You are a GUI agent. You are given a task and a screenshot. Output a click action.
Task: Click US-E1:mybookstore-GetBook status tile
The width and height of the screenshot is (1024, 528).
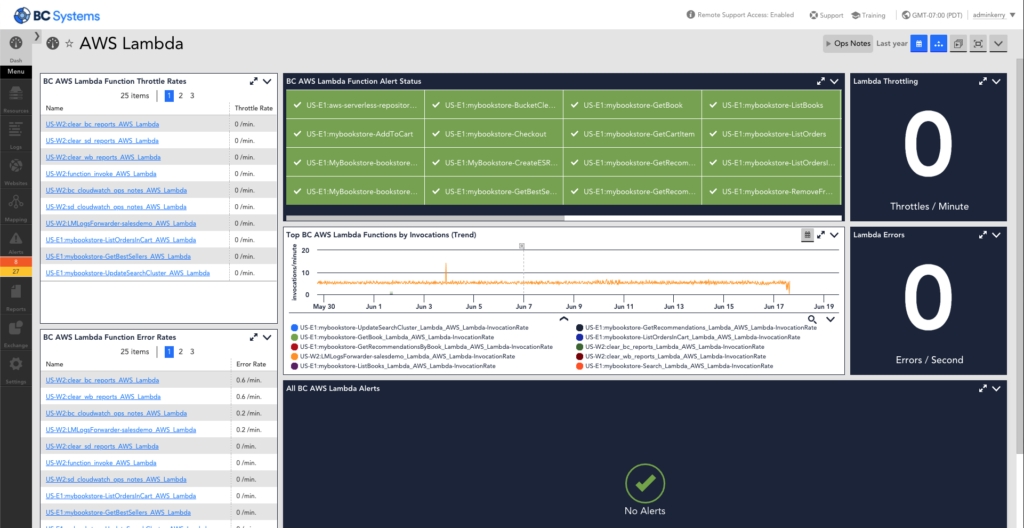633,105
